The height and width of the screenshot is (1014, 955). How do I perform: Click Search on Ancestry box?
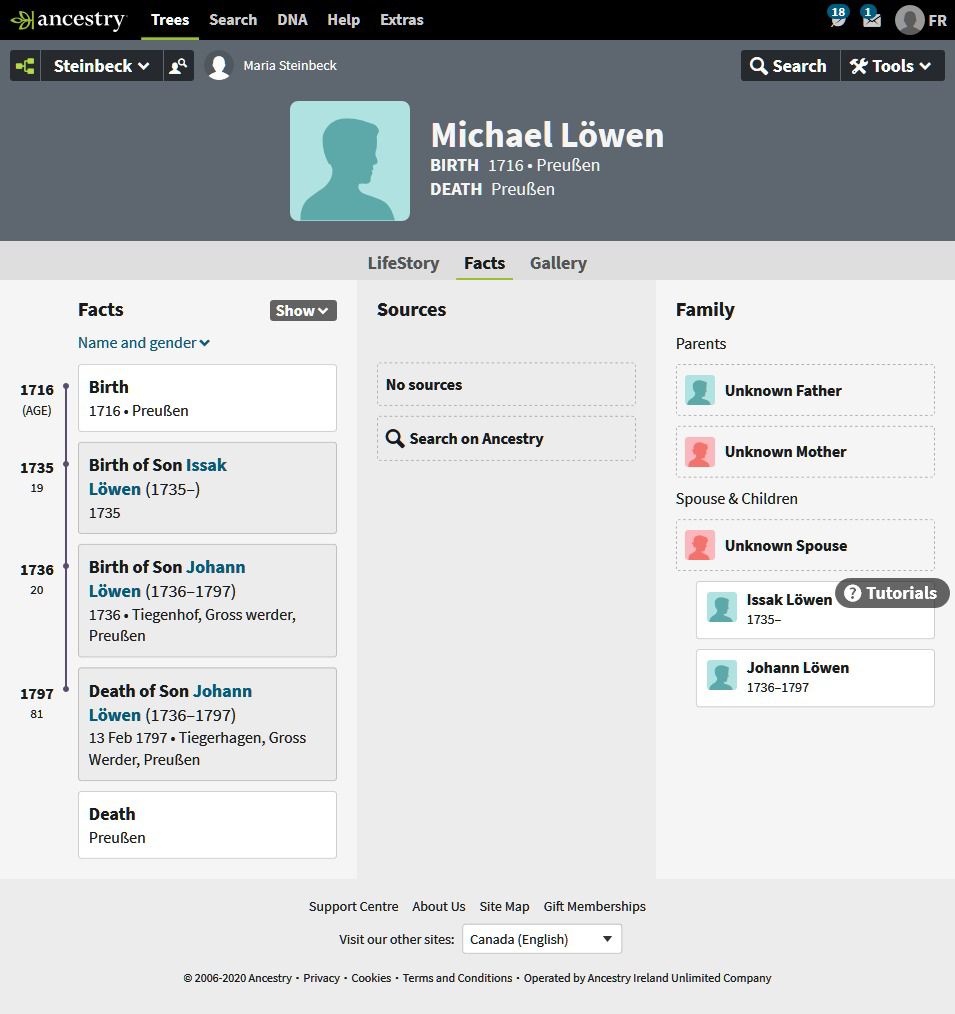506,438
